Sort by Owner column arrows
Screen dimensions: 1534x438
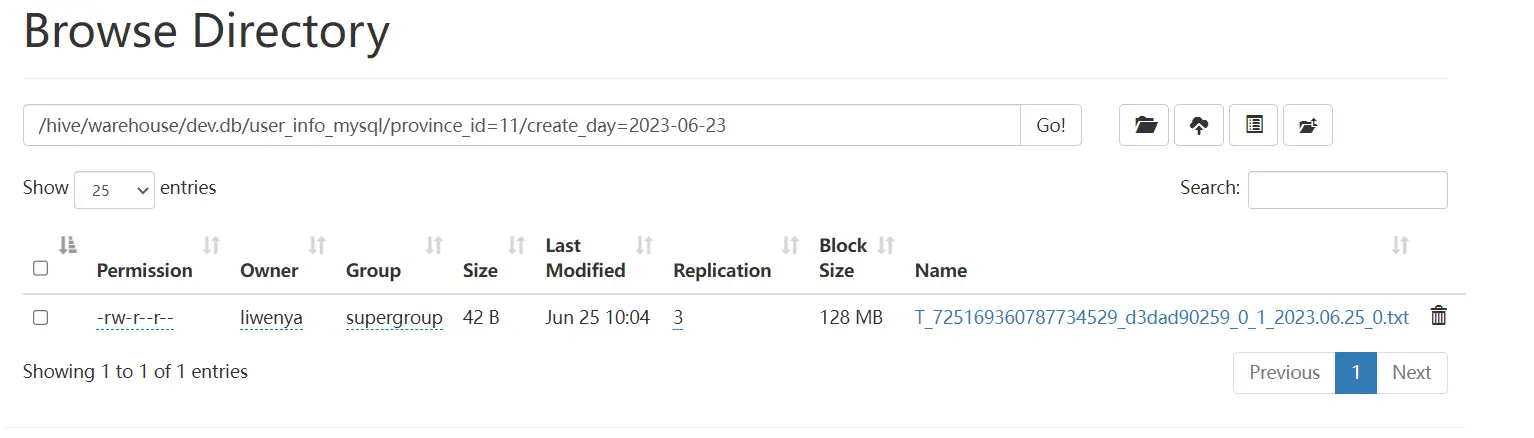317,245
